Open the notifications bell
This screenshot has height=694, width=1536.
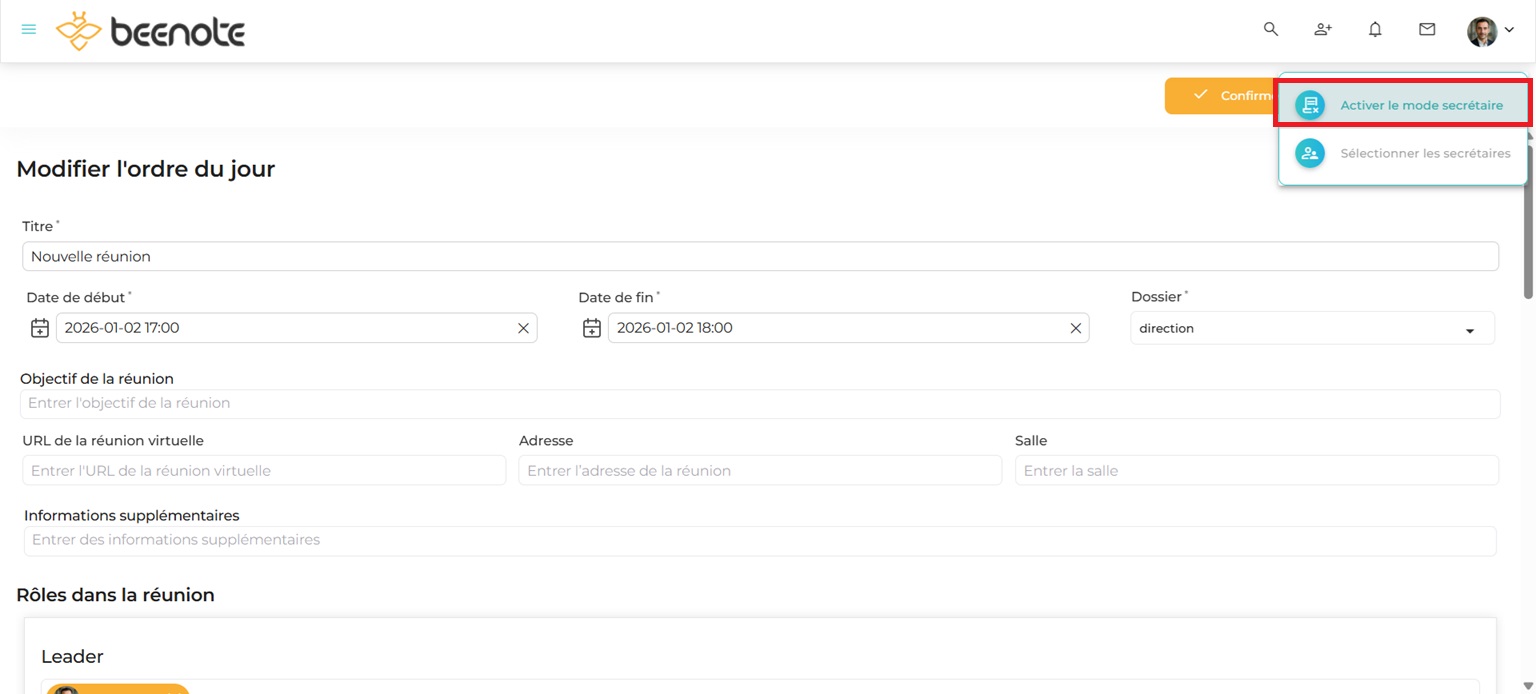pos(1375,30)
